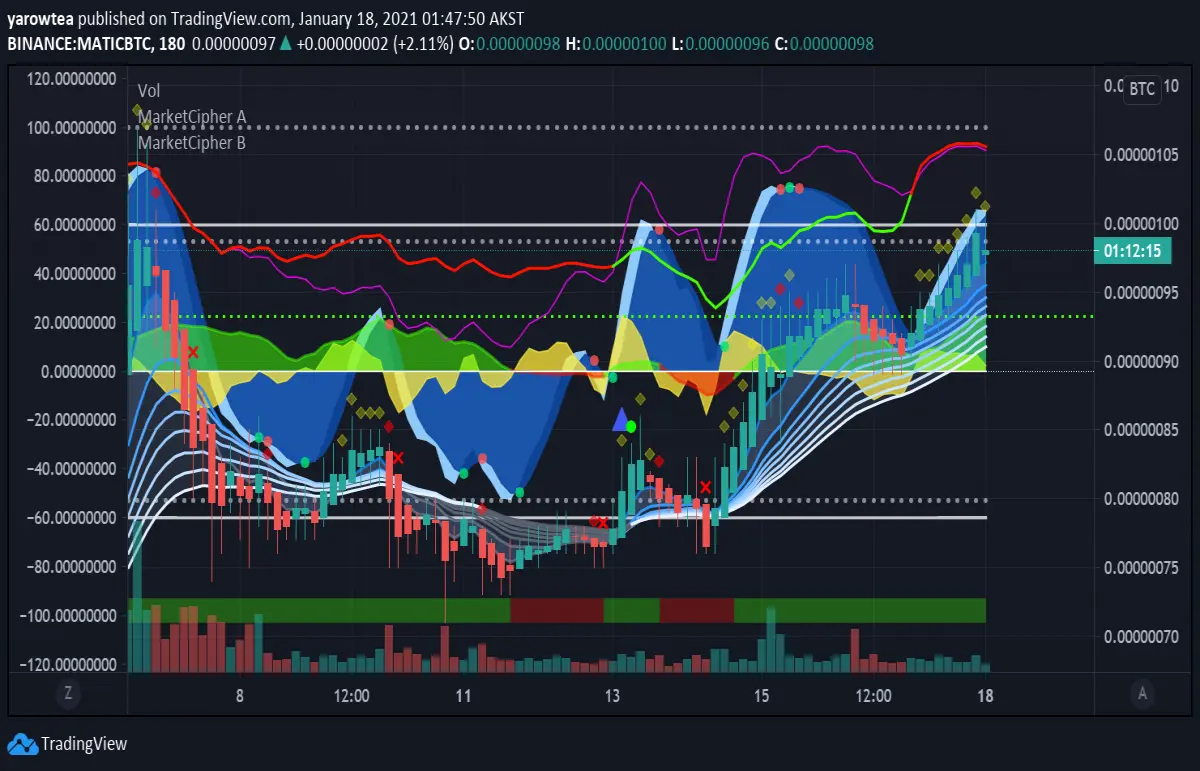Select the Vol indicator label
The height and width of the screenshot is (771, 1200).
pyautogui.click(x=149, y=91)
